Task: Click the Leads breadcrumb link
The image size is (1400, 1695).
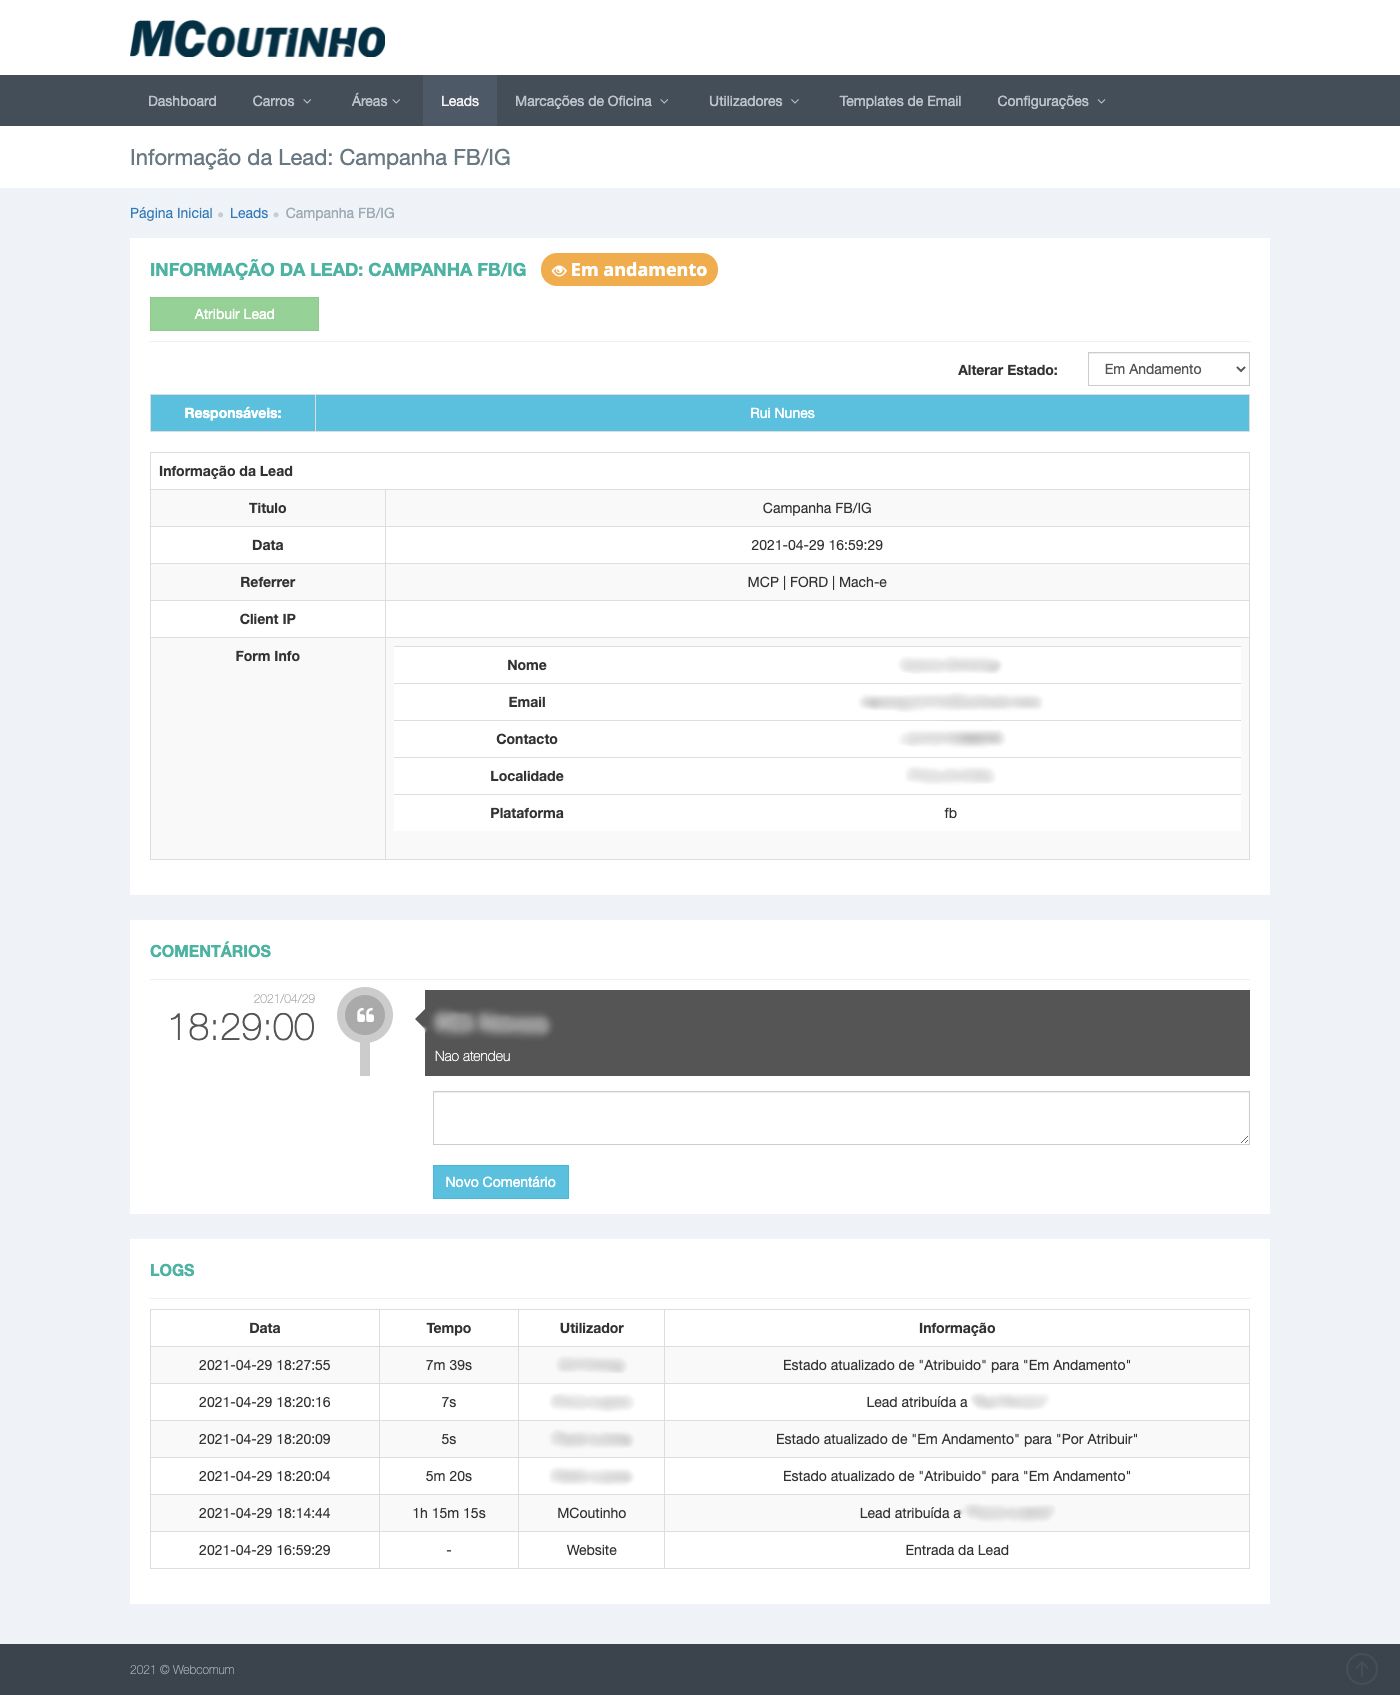Action: [249, 213]
